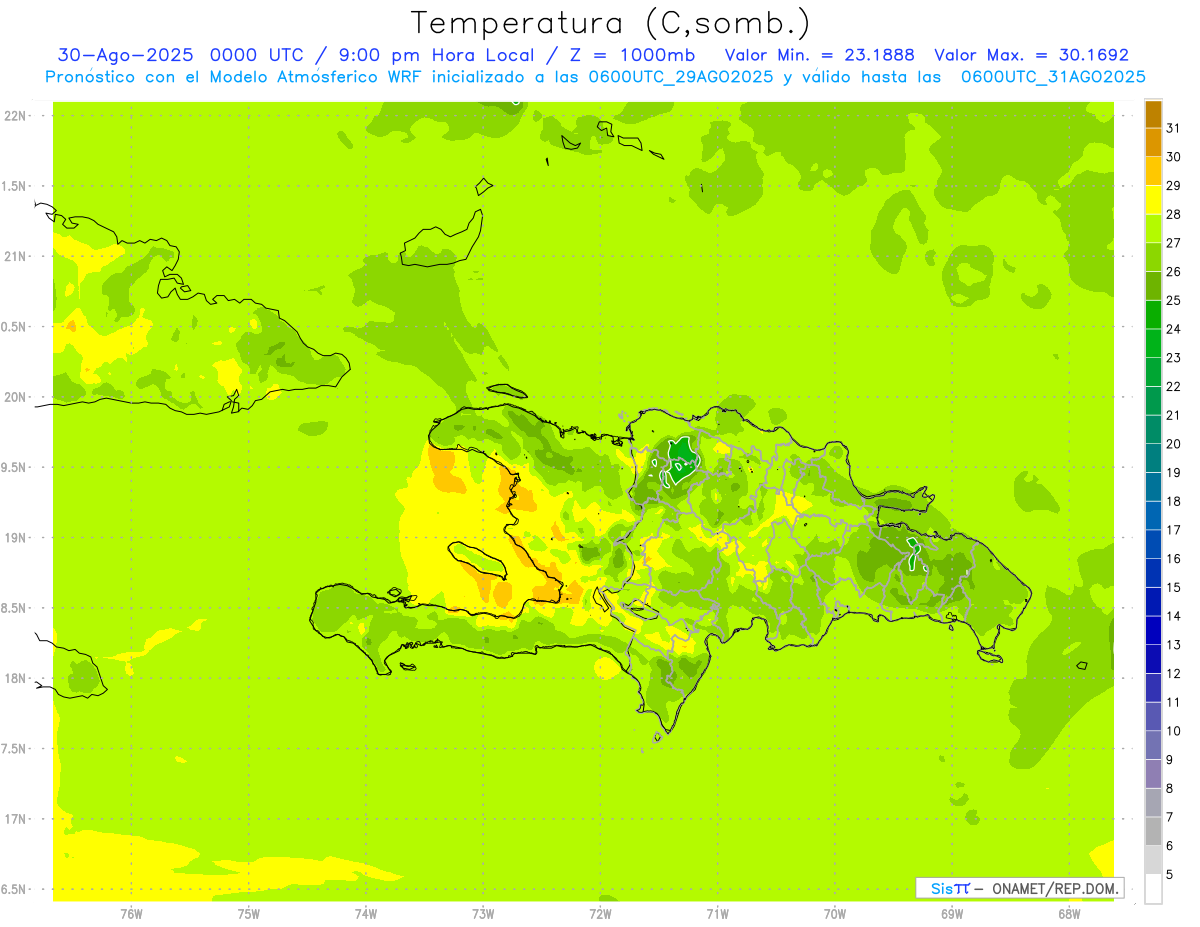The height and width of the screenshot is (927, 1200).
Task: Click the '24' legend value
Action: click(x=1174, y=329)
